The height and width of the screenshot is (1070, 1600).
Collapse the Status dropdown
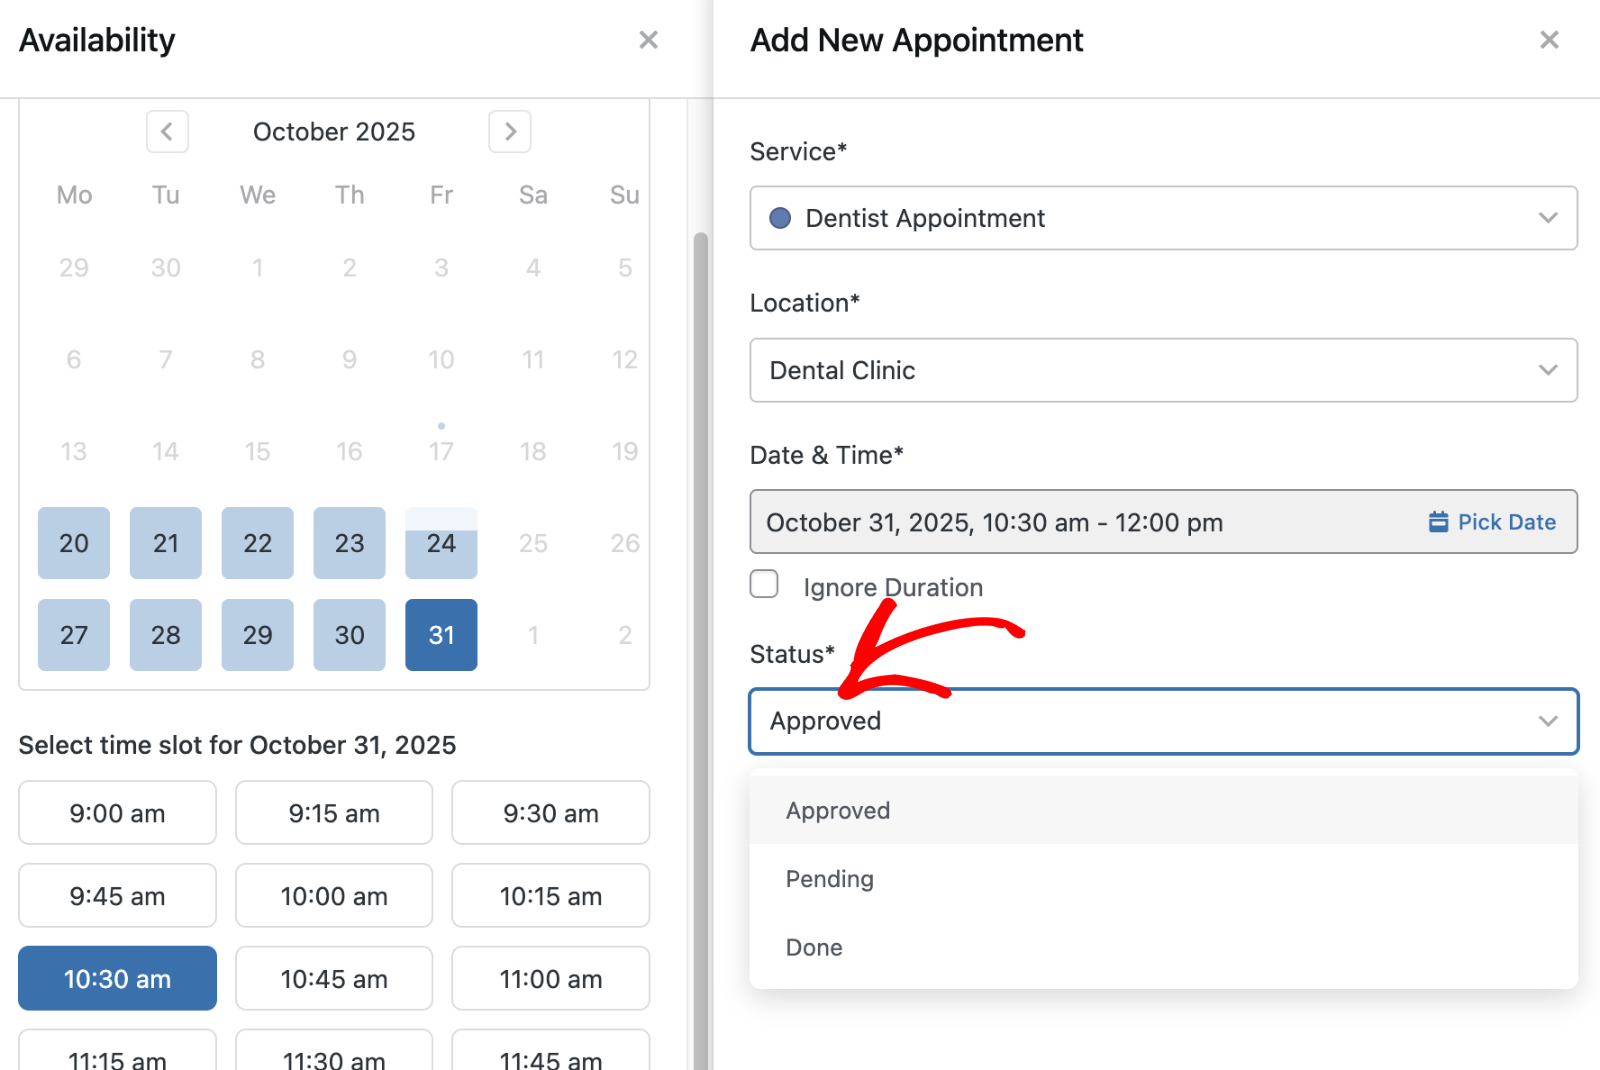click(x=1547, y=721)
